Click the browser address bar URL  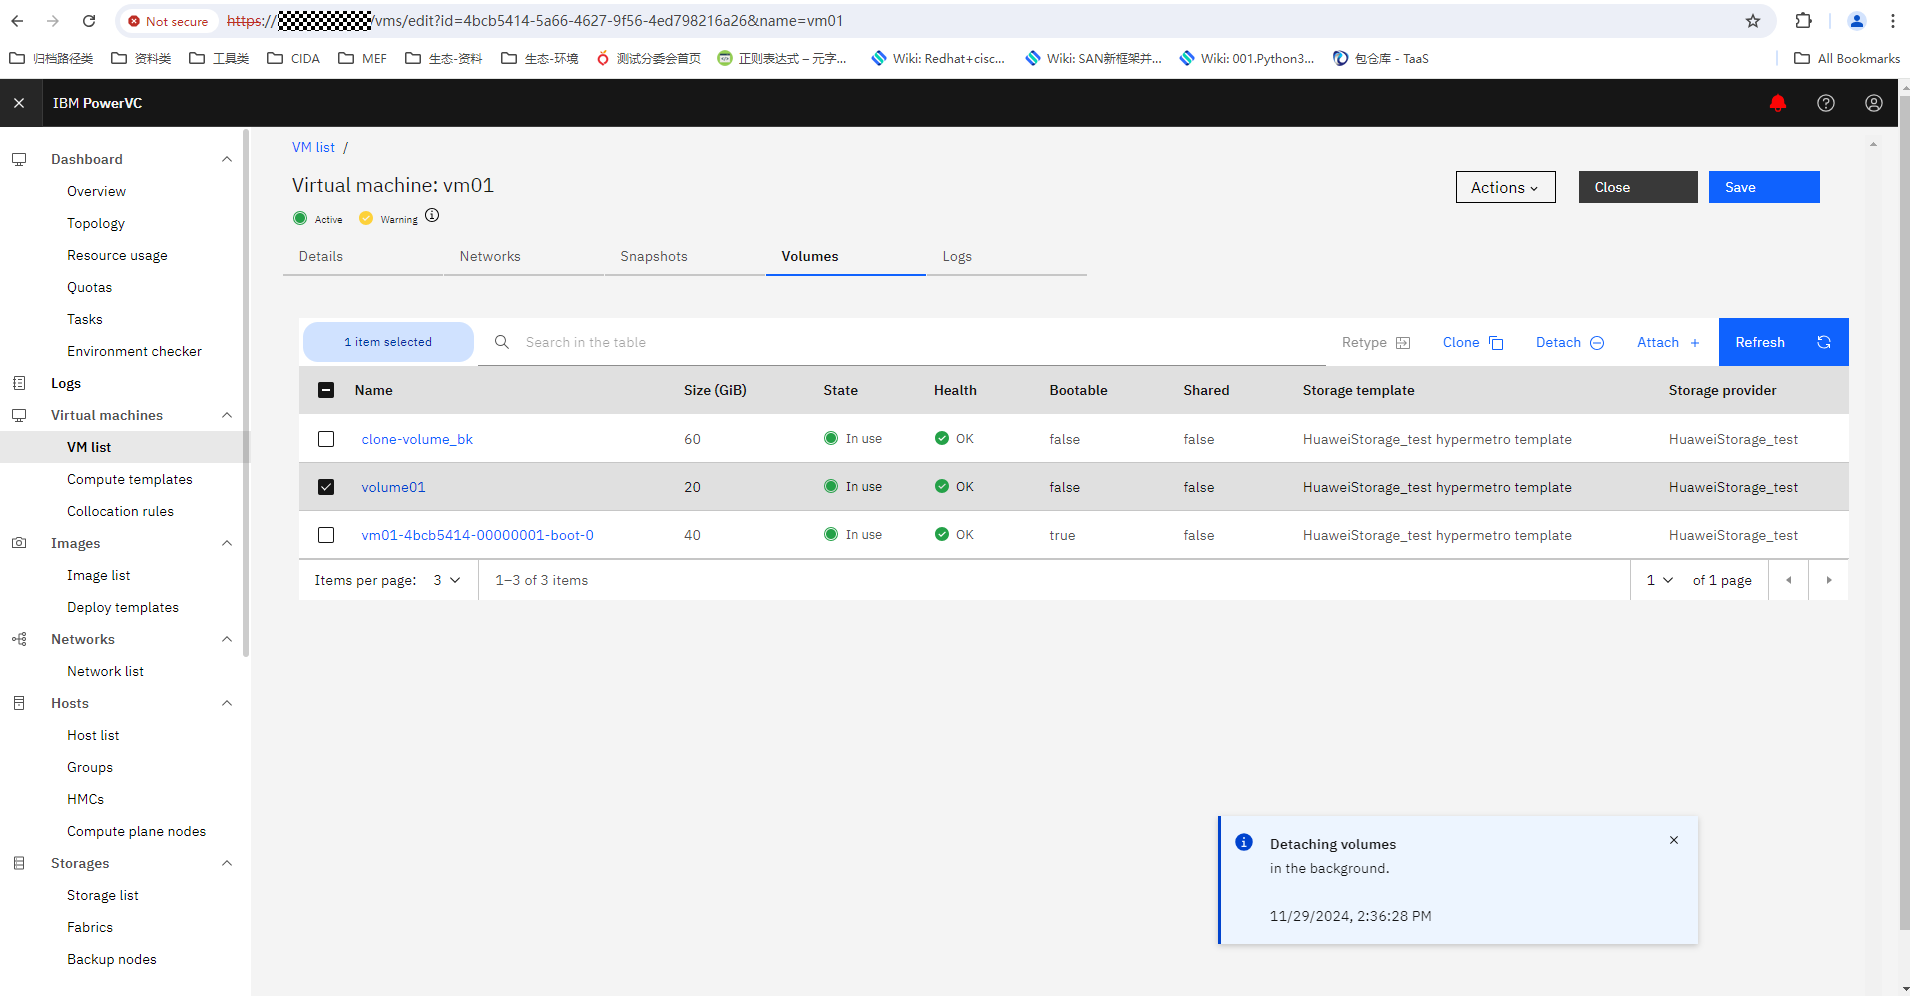(535, 21)
